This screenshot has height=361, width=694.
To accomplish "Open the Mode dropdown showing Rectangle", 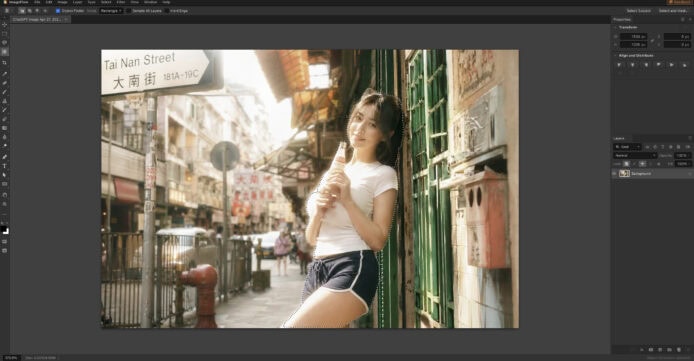I will point(111,11).
